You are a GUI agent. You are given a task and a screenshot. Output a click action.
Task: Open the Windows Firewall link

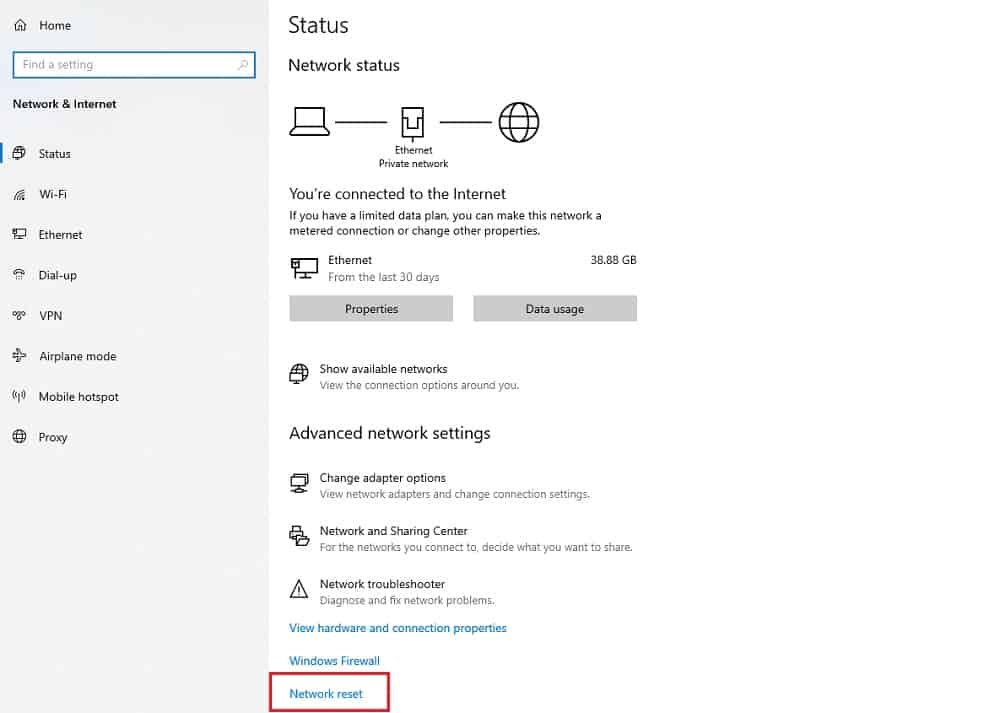pyautogui.click(x=334, y=661)
